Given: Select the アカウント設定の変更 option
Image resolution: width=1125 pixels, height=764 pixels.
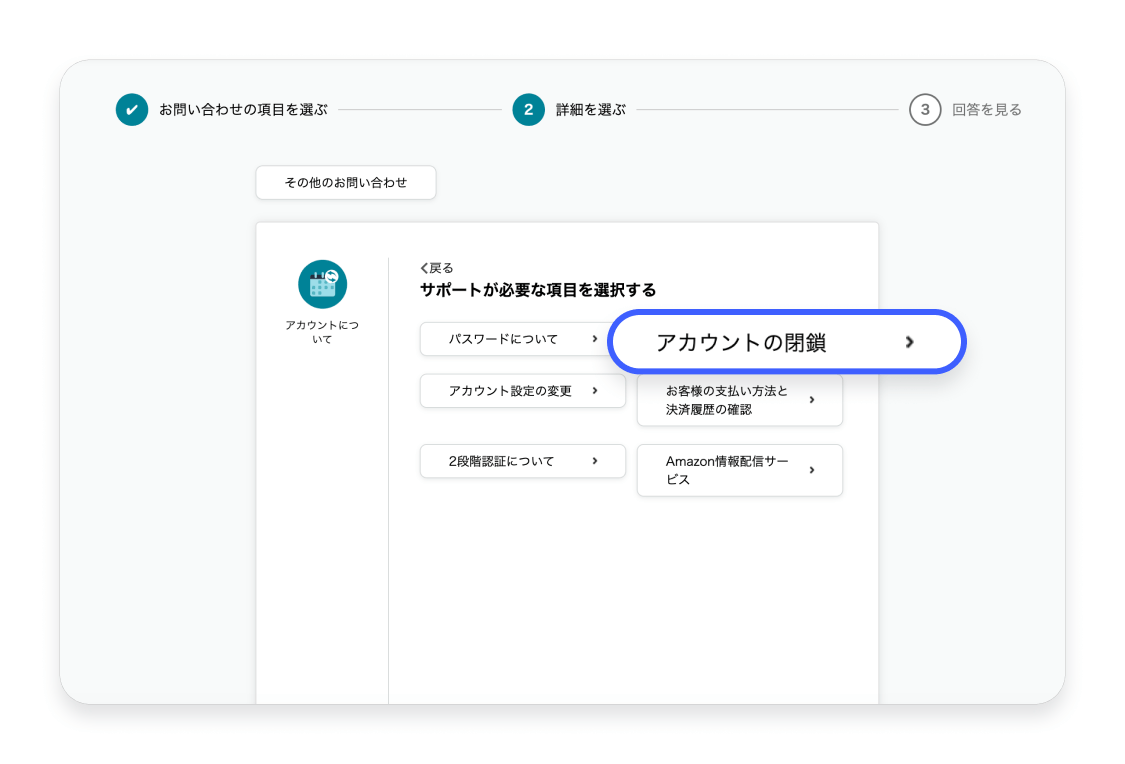Looking at the screenshot, I should pyautogui.click(x=510, y=391).
